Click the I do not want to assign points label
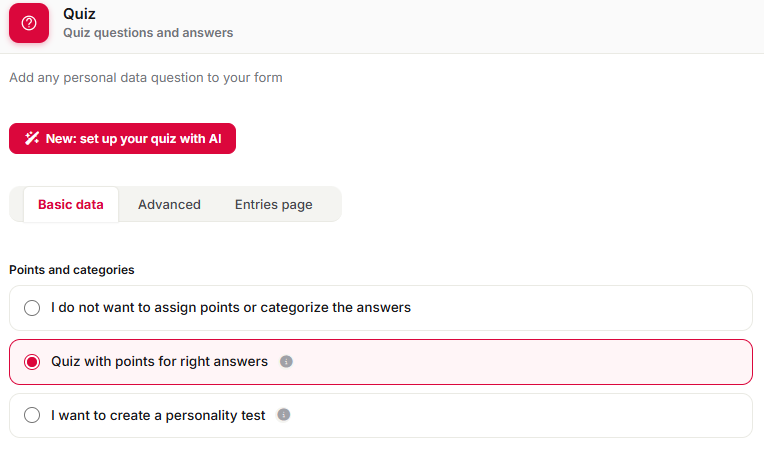Viewport: 764px width, 458px height. [231, 307]
